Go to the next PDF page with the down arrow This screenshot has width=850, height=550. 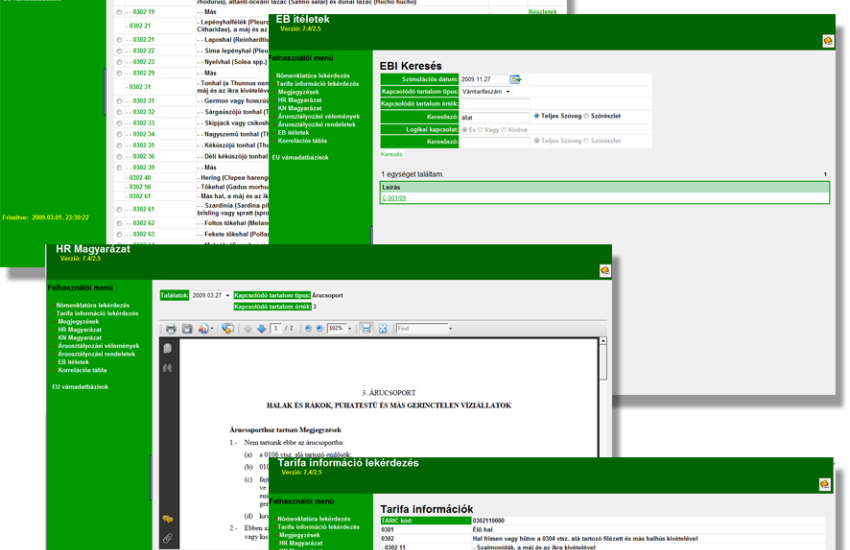(262, 328)
